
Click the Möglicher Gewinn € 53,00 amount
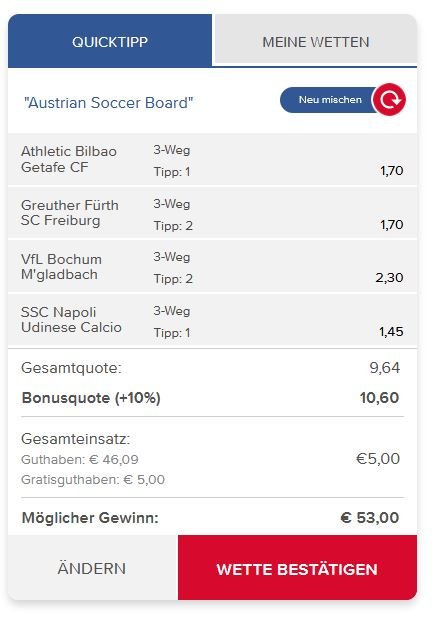[370, 517]
